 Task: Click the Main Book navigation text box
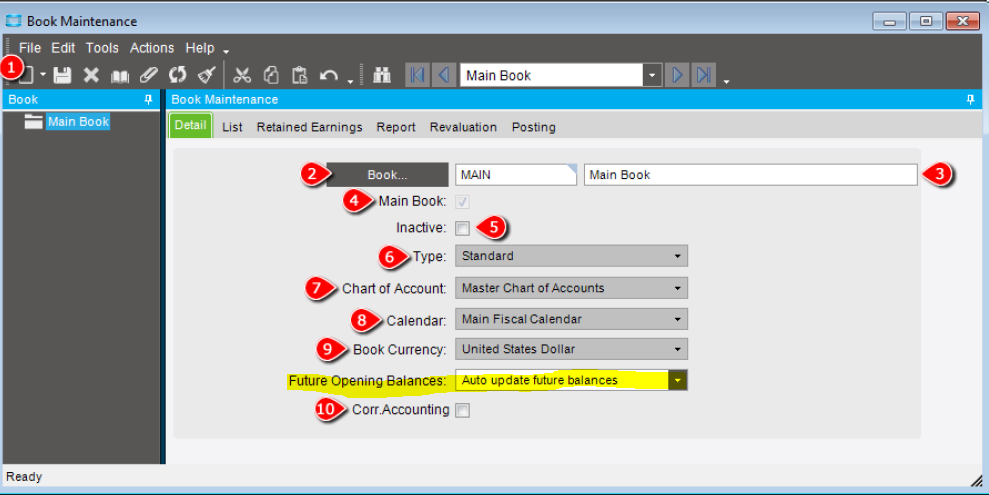click(552, 76)
